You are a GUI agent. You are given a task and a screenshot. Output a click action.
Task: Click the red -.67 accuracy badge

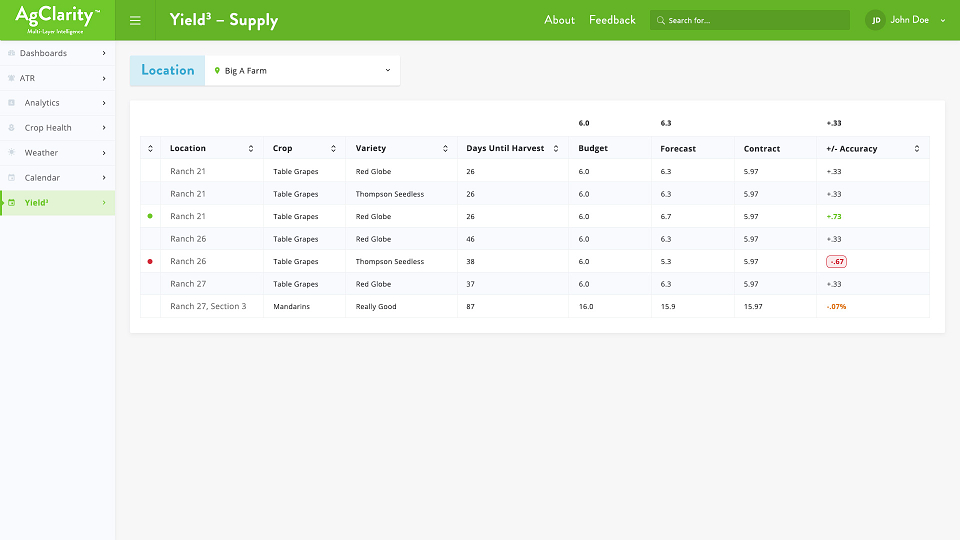[x=836, y=261]
